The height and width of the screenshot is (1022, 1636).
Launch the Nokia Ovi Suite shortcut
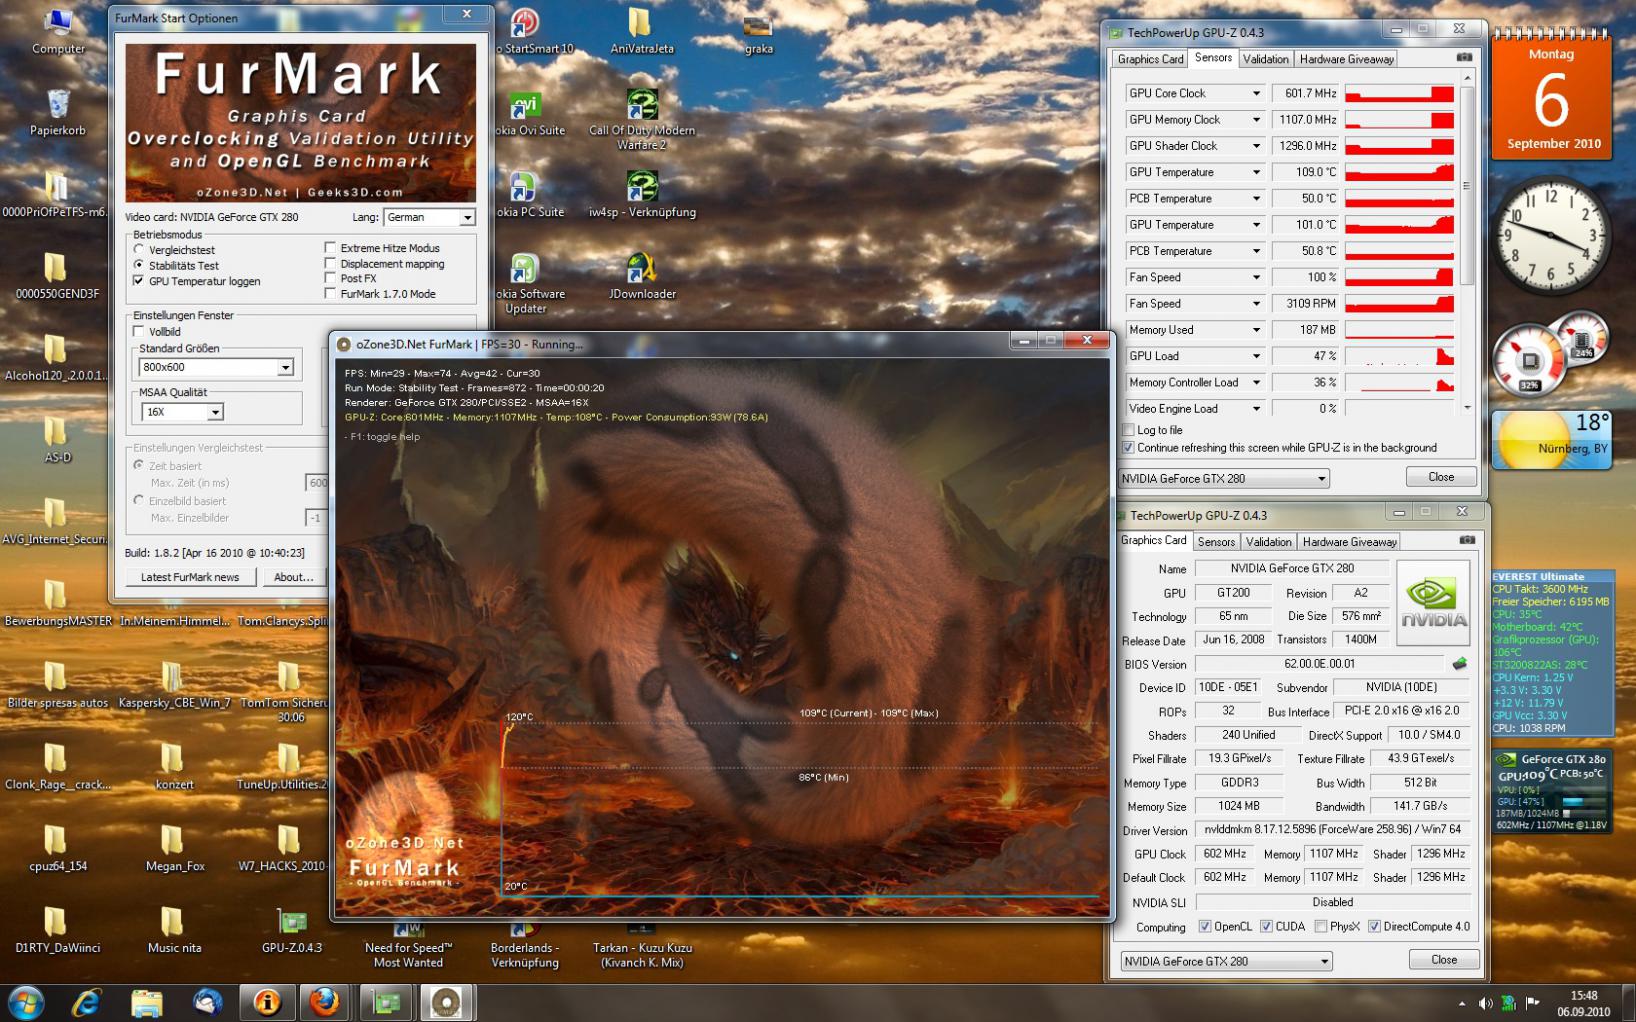[x=526, y=112]
